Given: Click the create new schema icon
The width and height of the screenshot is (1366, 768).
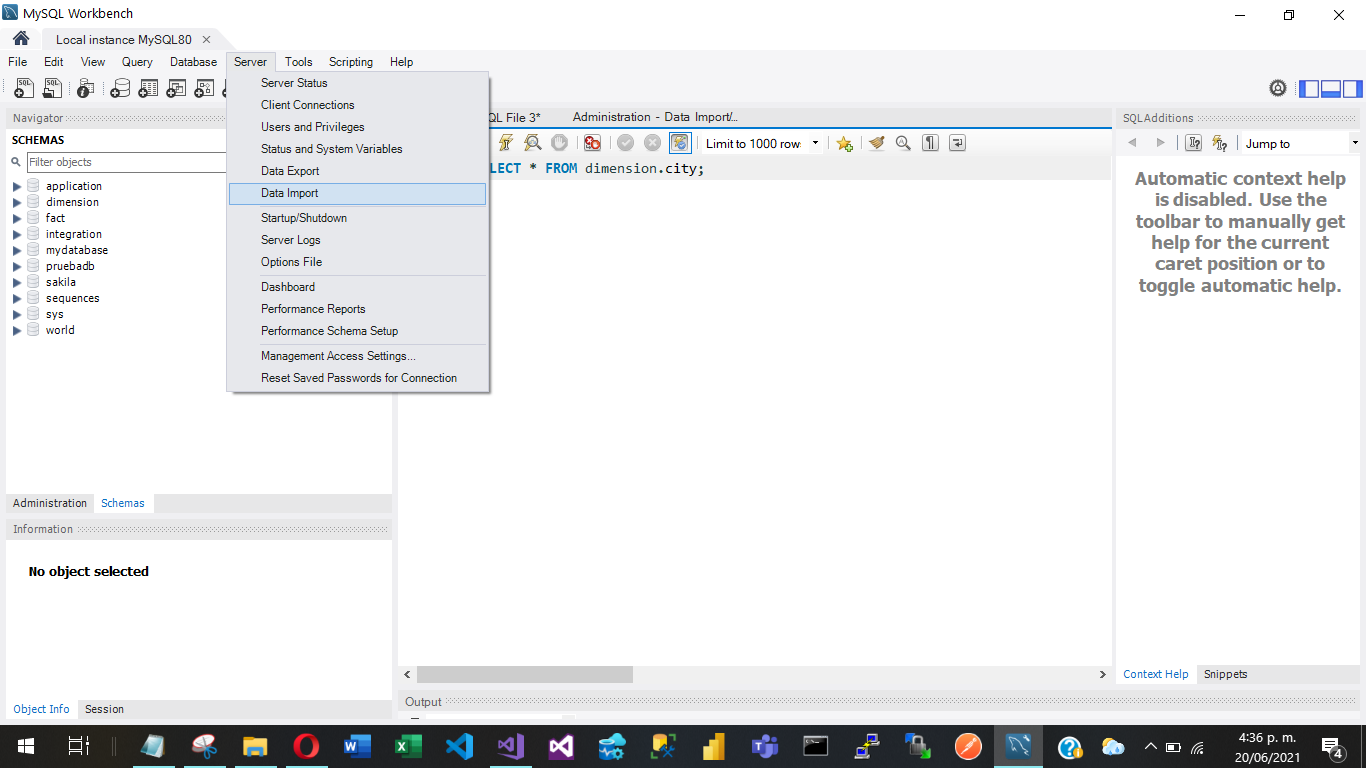Looking at the screenshot, I should pyautogui.click(x=120, y=89).
